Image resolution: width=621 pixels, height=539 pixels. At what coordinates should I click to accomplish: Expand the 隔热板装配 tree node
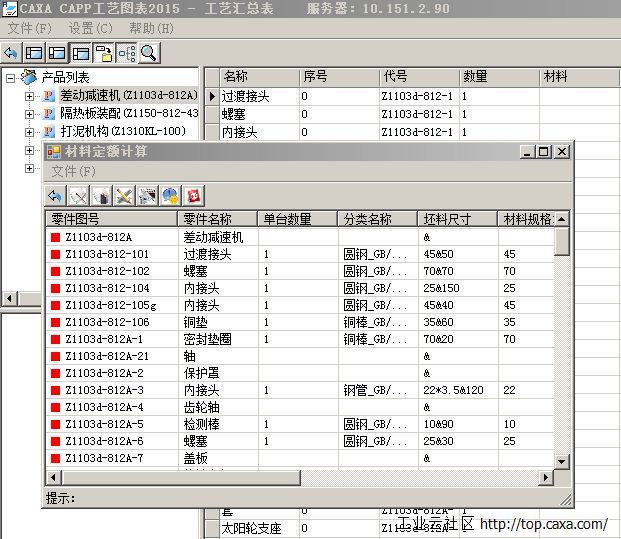(30, 114)
